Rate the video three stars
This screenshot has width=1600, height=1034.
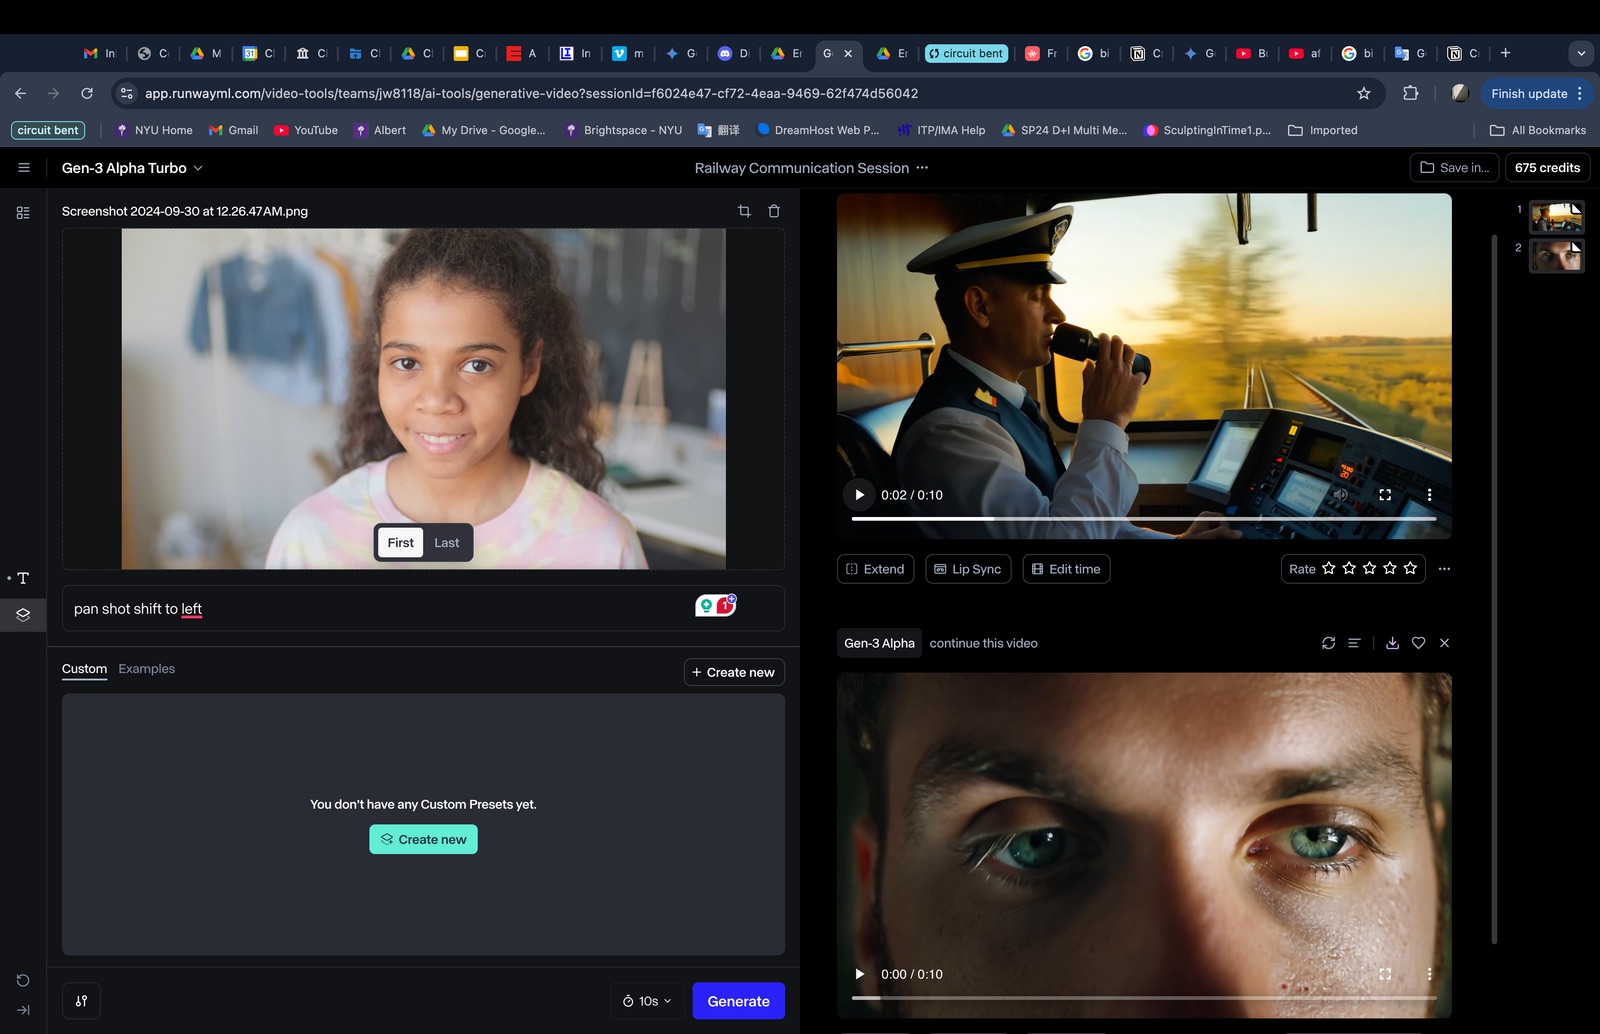1370,569
